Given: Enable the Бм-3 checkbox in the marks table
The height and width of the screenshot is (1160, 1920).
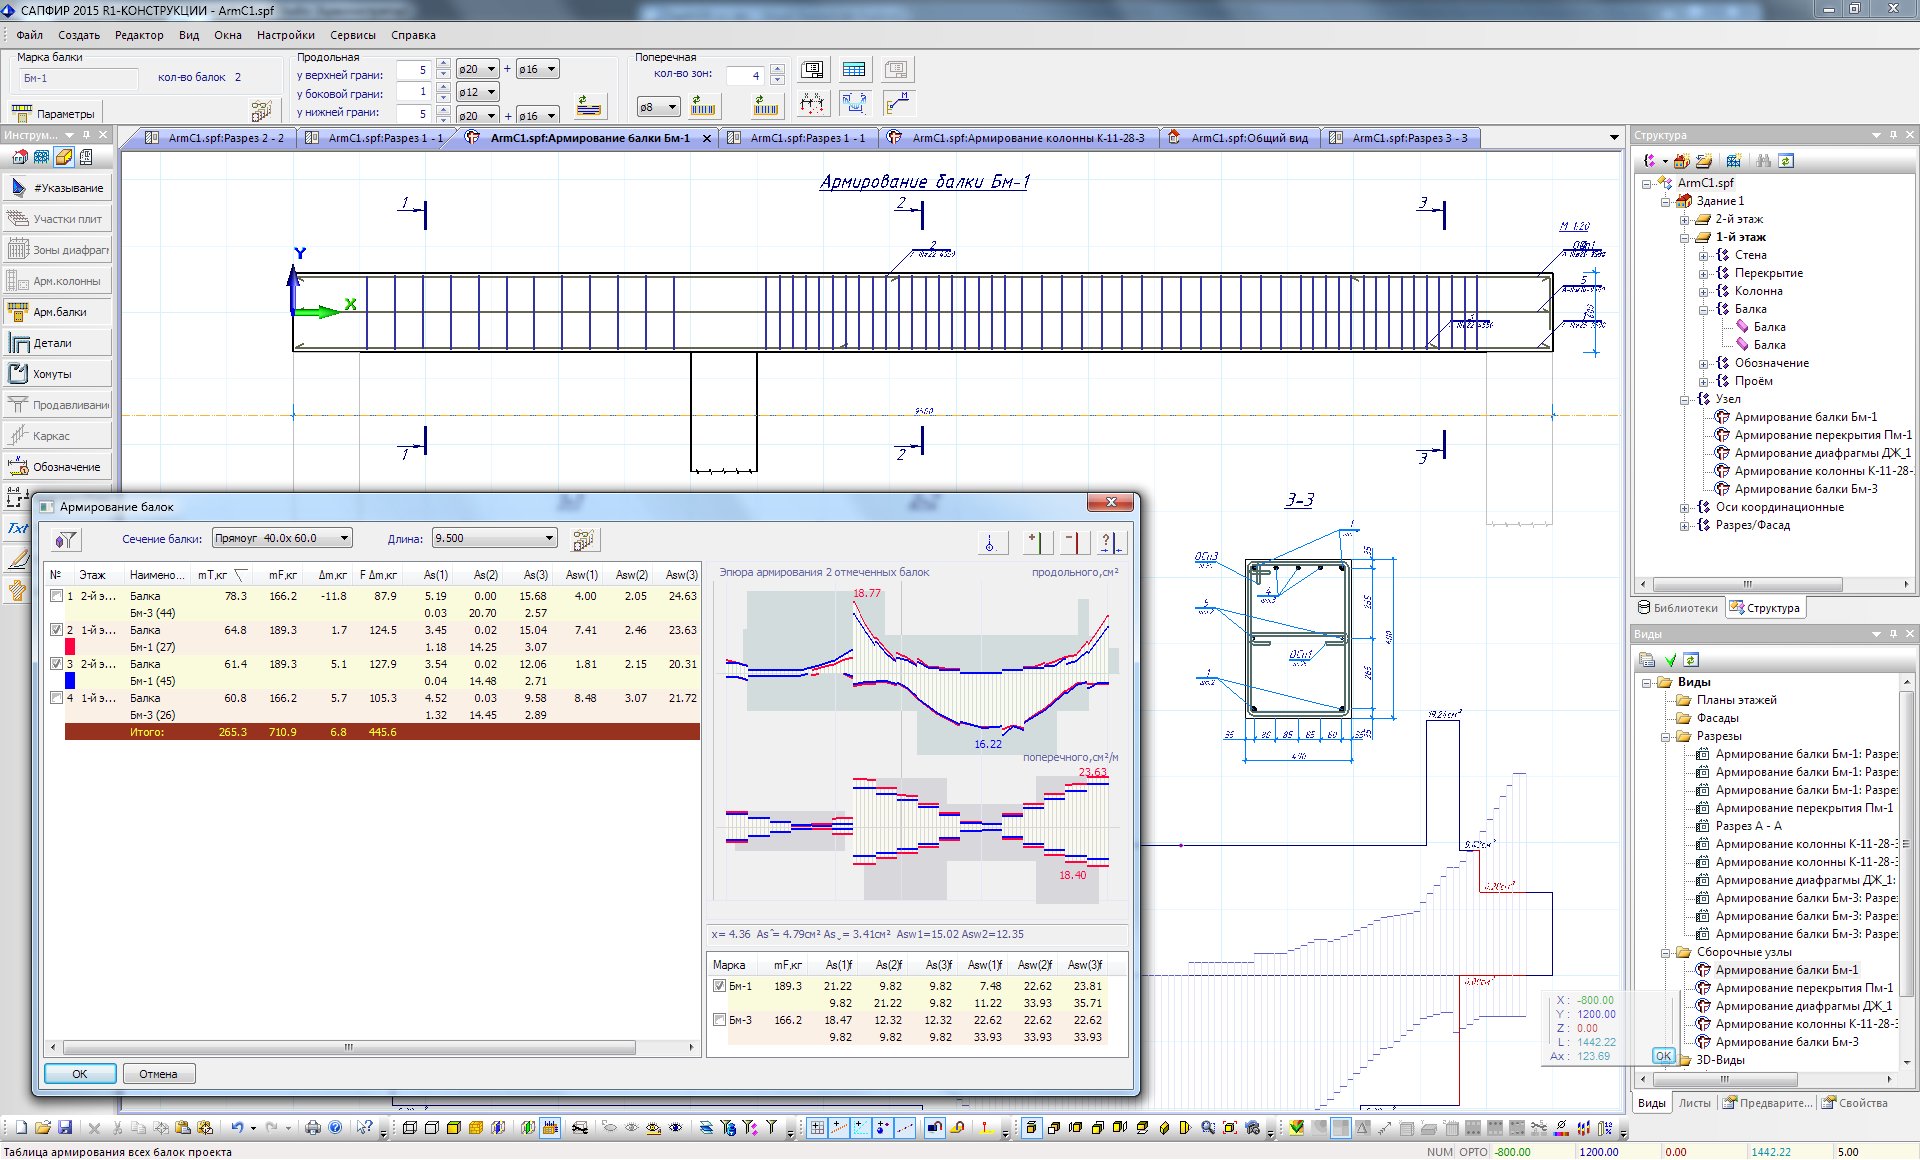Looking at the screenshot, I should (x=719, y=1020).
